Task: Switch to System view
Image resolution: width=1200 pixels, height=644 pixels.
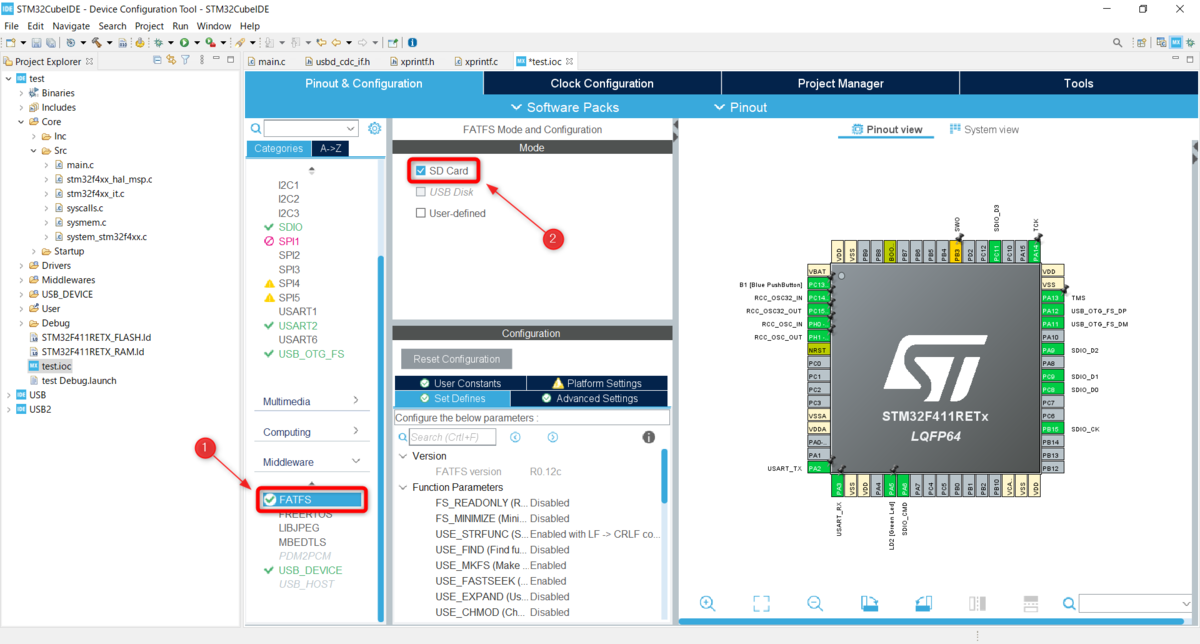Action: coord(984,130)
